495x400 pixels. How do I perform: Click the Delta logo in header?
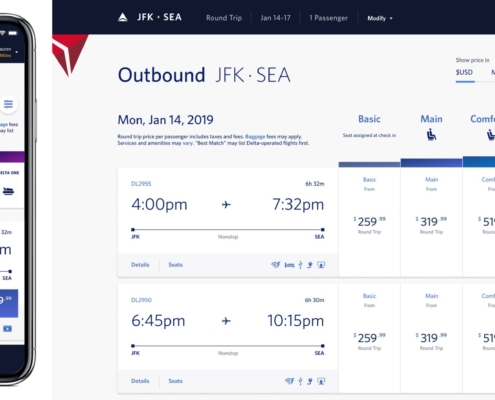[123, 17]
